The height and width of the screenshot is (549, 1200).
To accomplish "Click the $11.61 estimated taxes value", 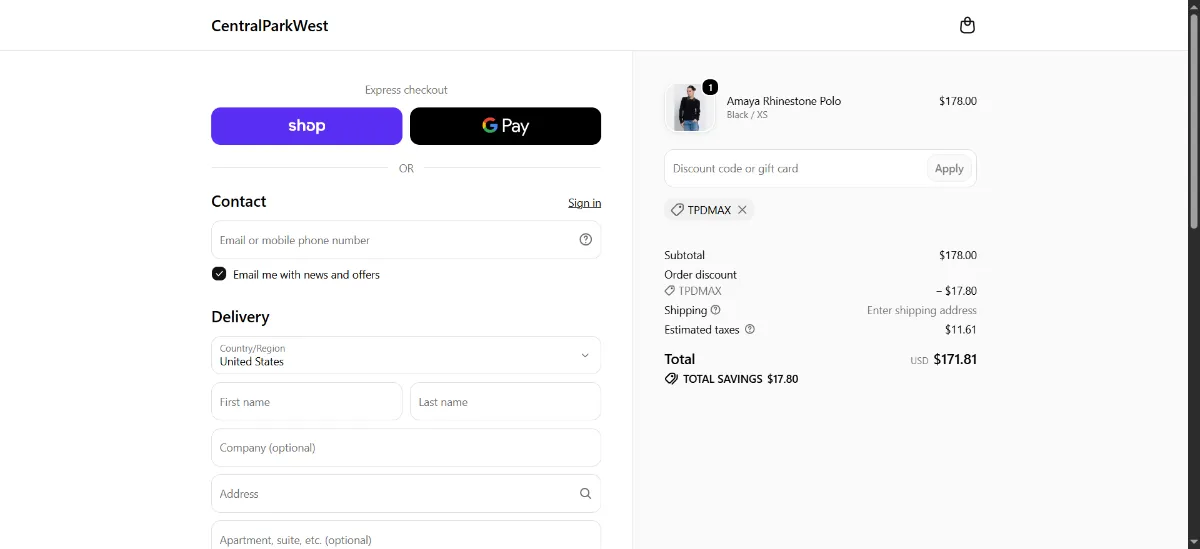I will click(x=961, y=329).
